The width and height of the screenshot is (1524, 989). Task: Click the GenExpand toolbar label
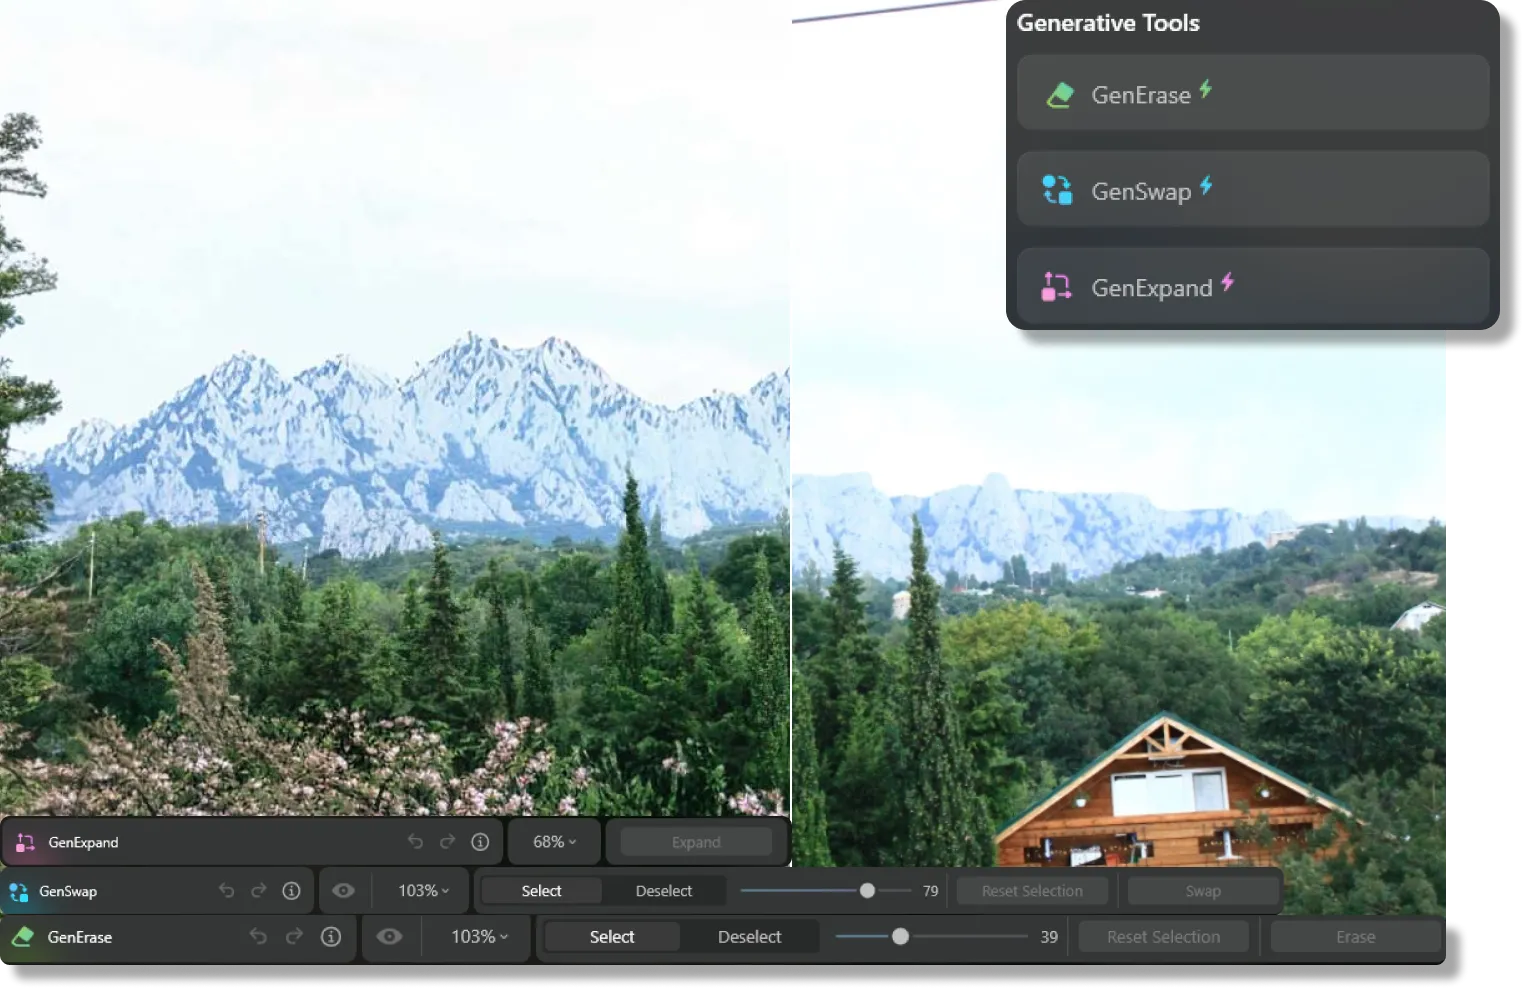[x=83, y=842]
